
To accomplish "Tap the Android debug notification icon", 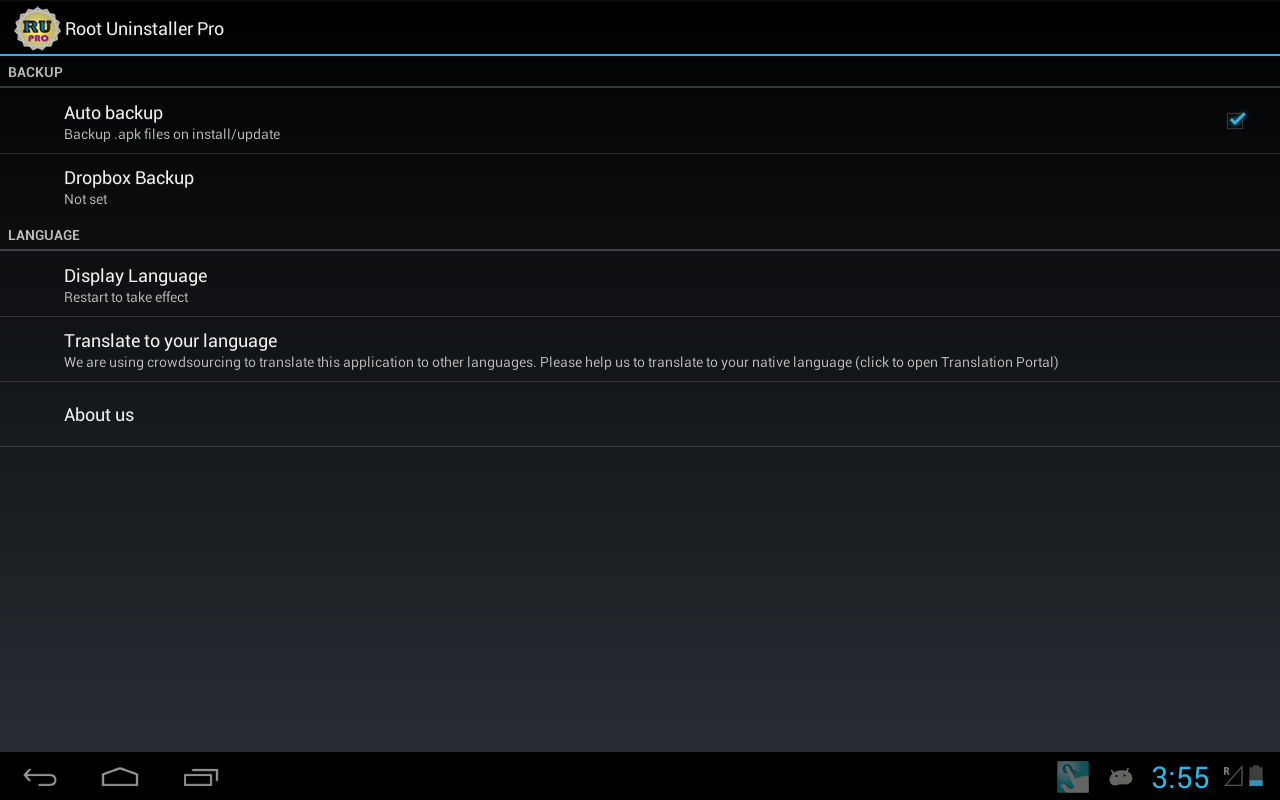I will 1121,777.
